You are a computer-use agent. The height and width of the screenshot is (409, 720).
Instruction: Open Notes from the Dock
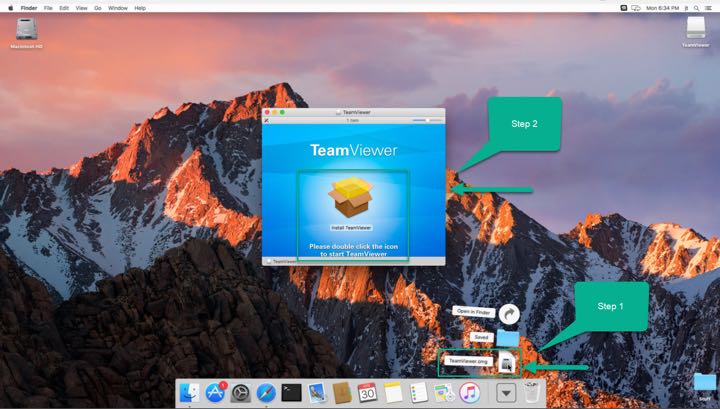click(393, 393)
